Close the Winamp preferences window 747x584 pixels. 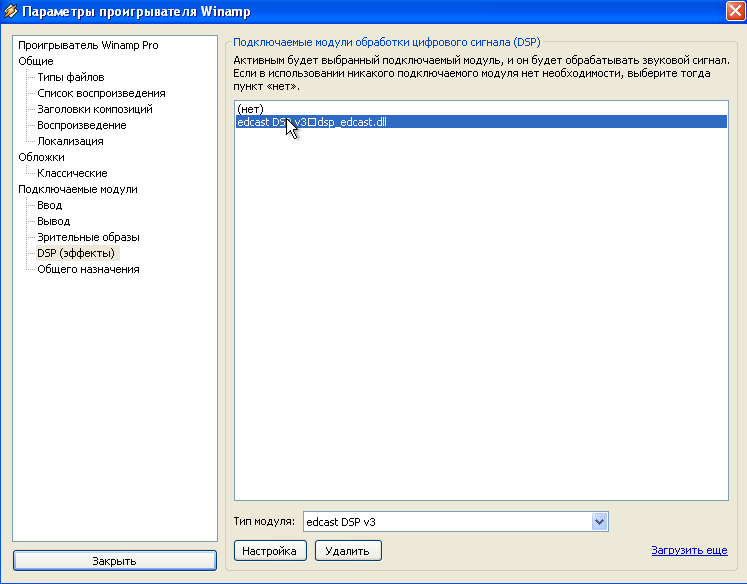coord(735,11)
